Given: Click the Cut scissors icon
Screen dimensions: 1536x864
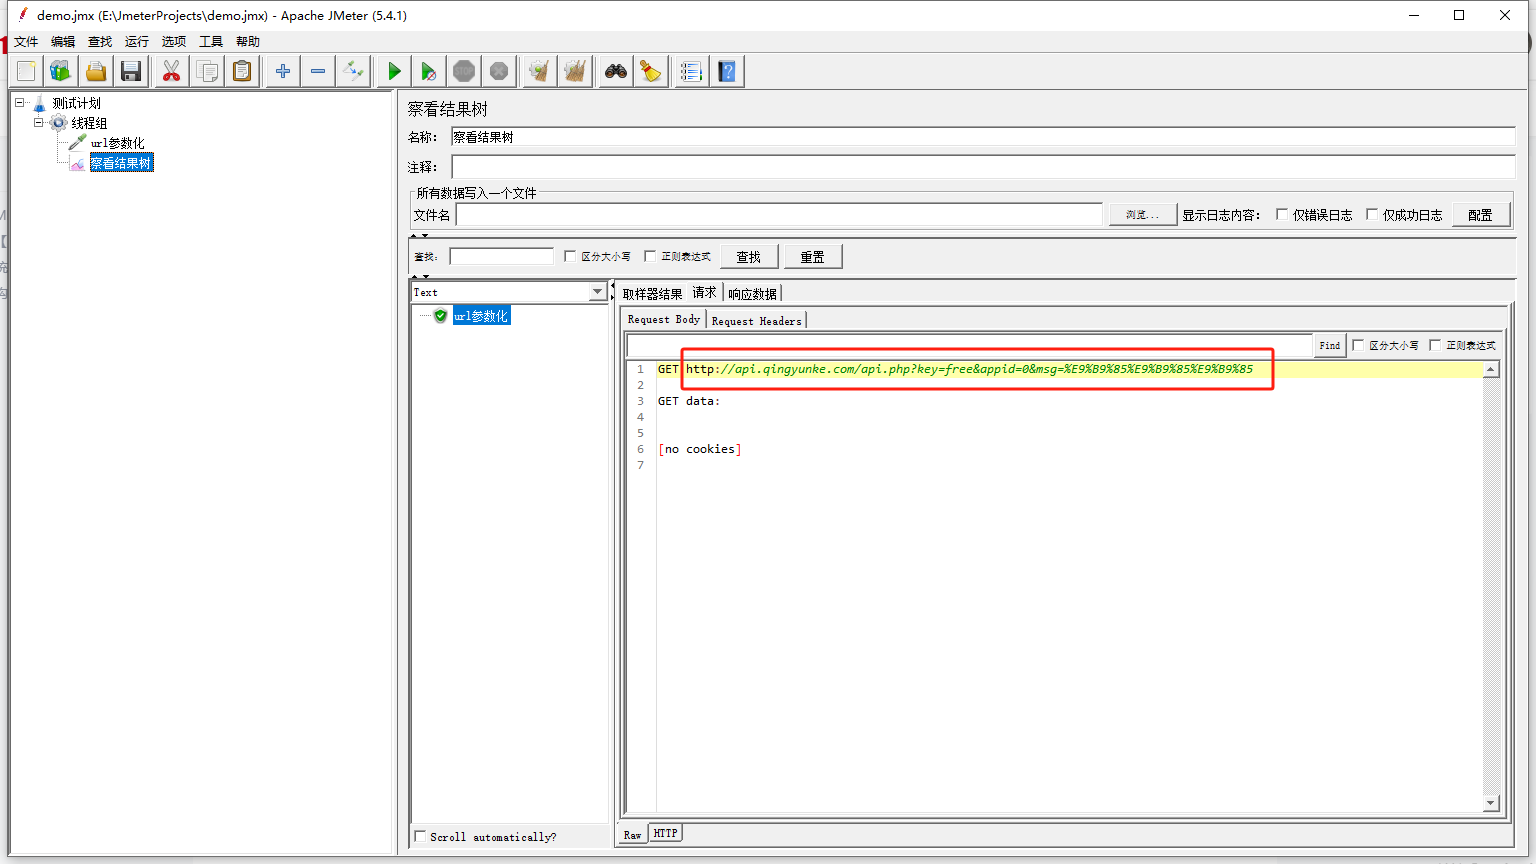Looking at the screenshot, I should coord(172,71).
